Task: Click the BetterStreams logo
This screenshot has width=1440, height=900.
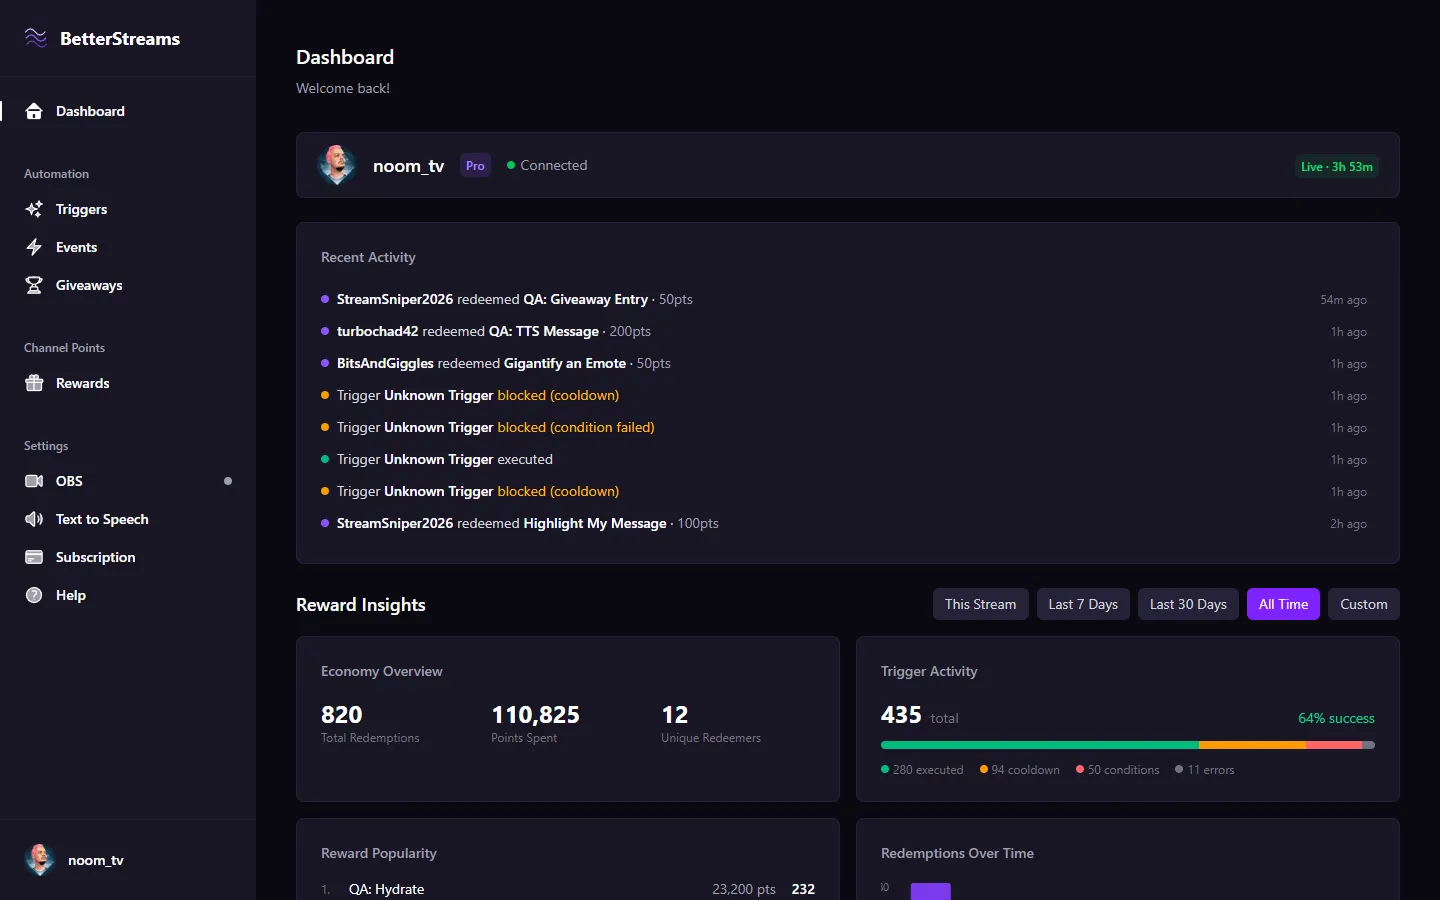Action: coord(100,38)
